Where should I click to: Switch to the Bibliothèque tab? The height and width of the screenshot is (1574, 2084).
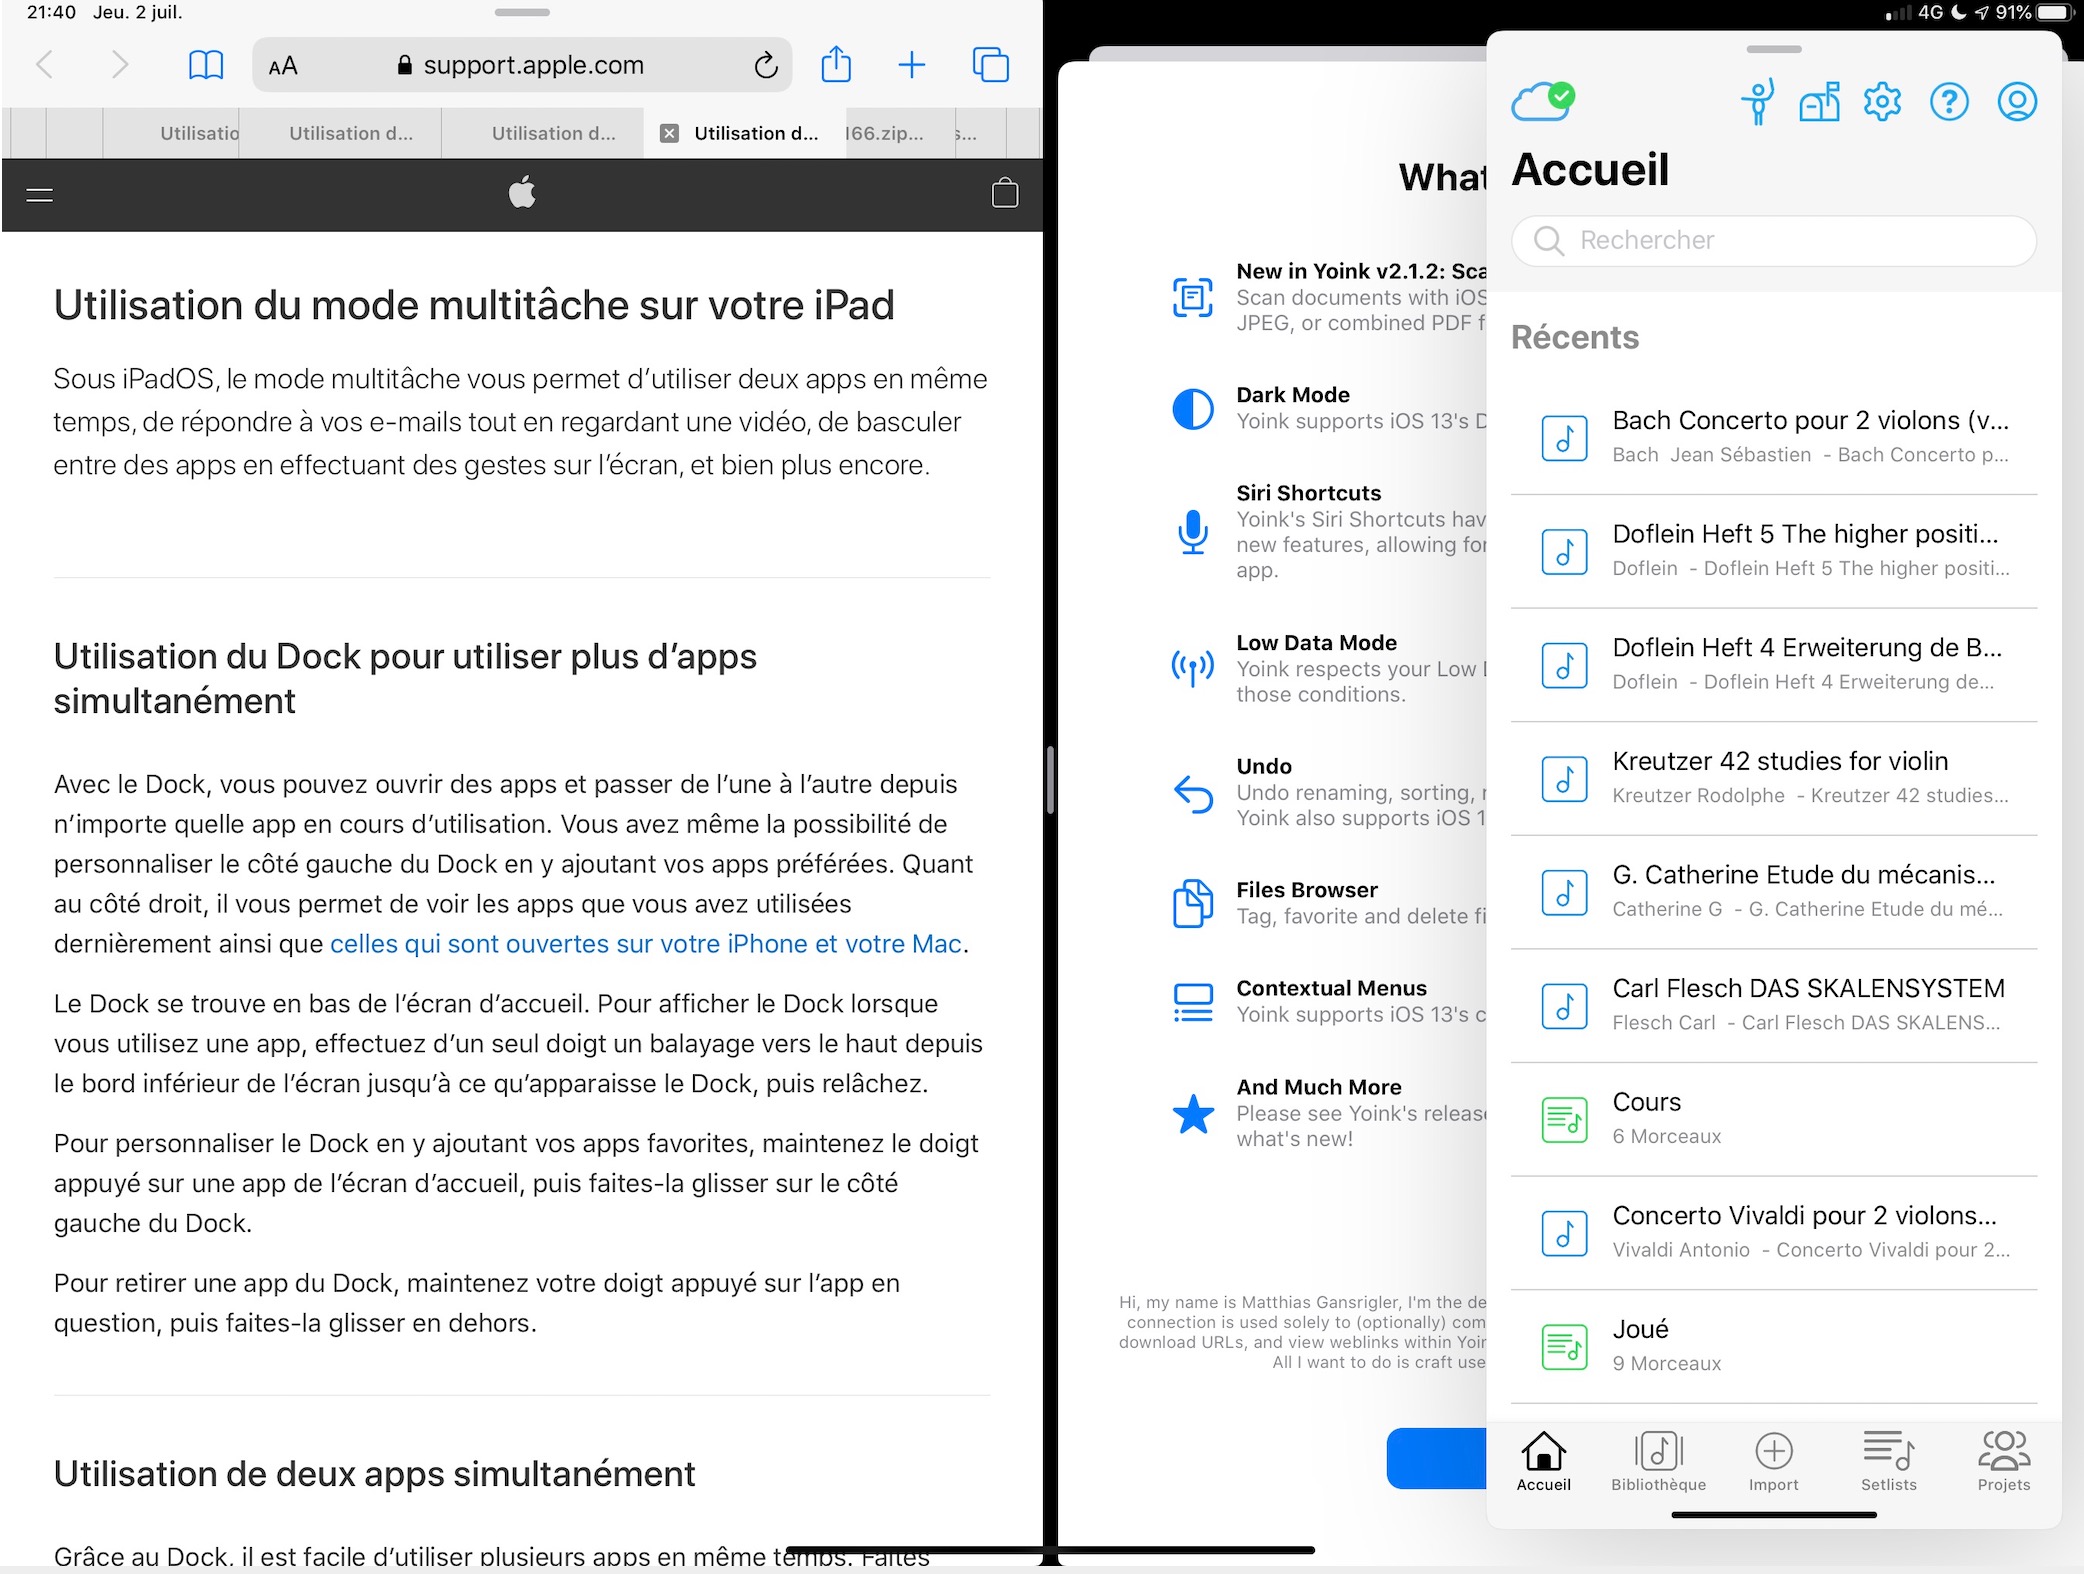point(1658,1462)
